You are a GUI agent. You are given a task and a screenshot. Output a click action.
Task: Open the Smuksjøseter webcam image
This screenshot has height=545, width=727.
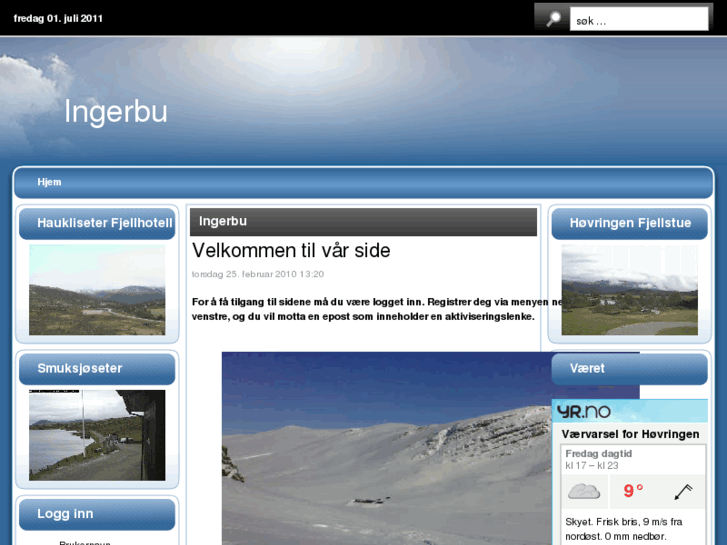tap(97, 435)
